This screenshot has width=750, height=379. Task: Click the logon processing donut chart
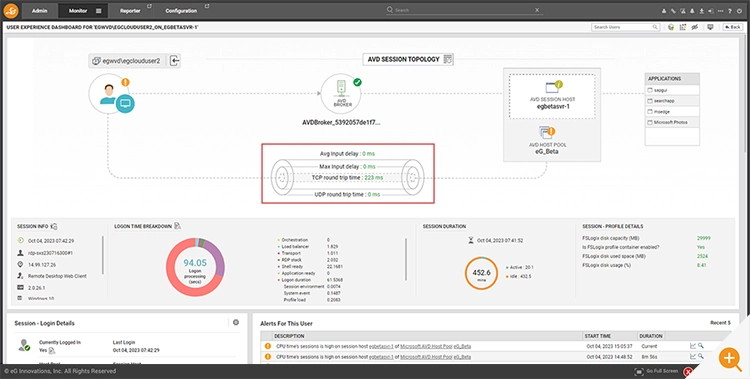(195, 266)
